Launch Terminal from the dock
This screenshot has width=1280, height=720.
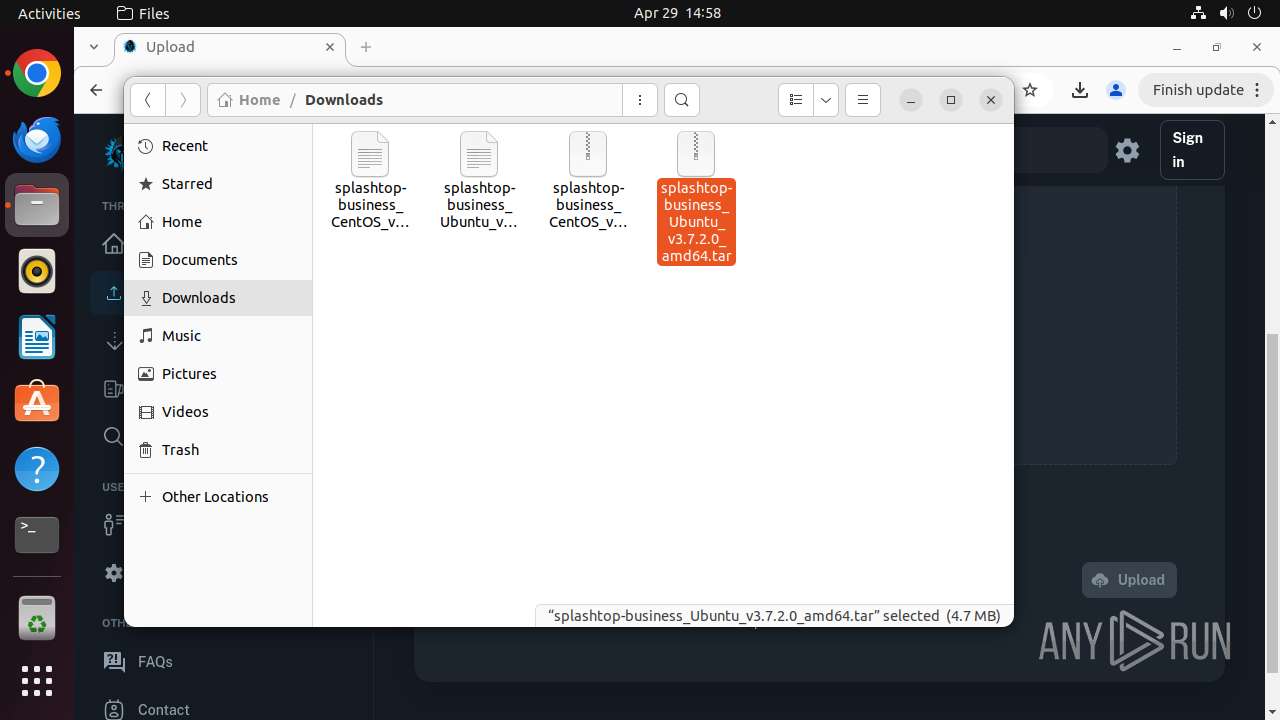pyautogui.click(x=37, y=535)
